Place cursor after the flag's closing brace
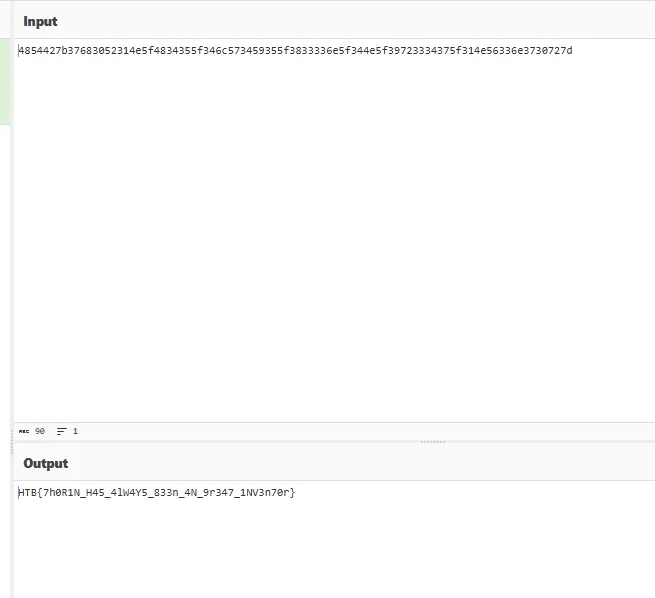 point(296,492)
